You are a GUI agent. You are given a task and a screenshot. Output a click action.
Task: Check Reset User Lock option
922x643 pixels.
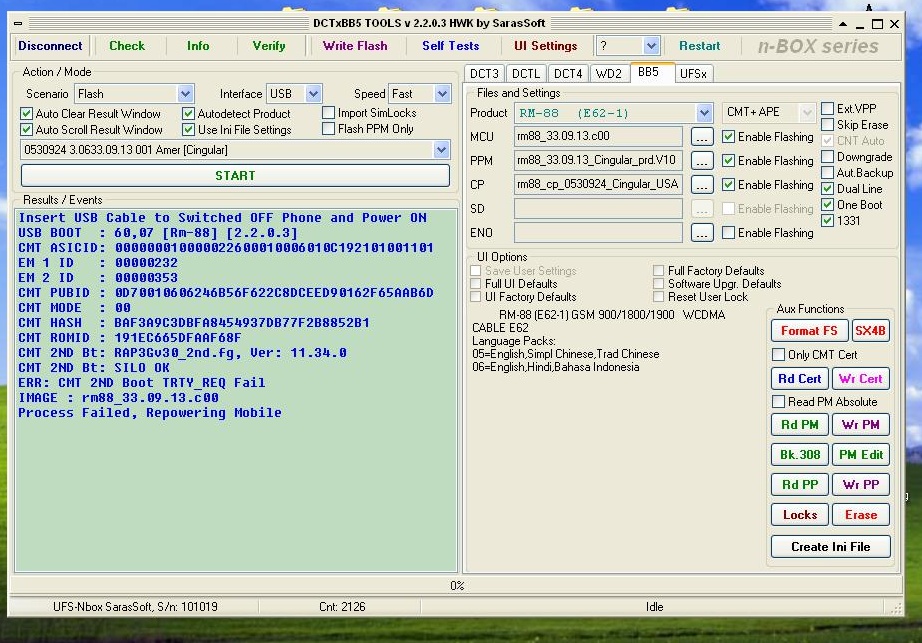659,297
